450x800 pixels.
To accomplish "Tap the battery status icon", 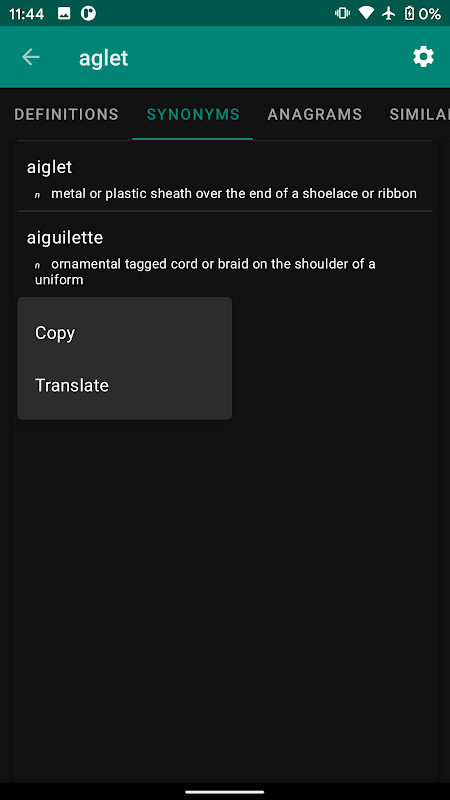I will coord(409,14).
